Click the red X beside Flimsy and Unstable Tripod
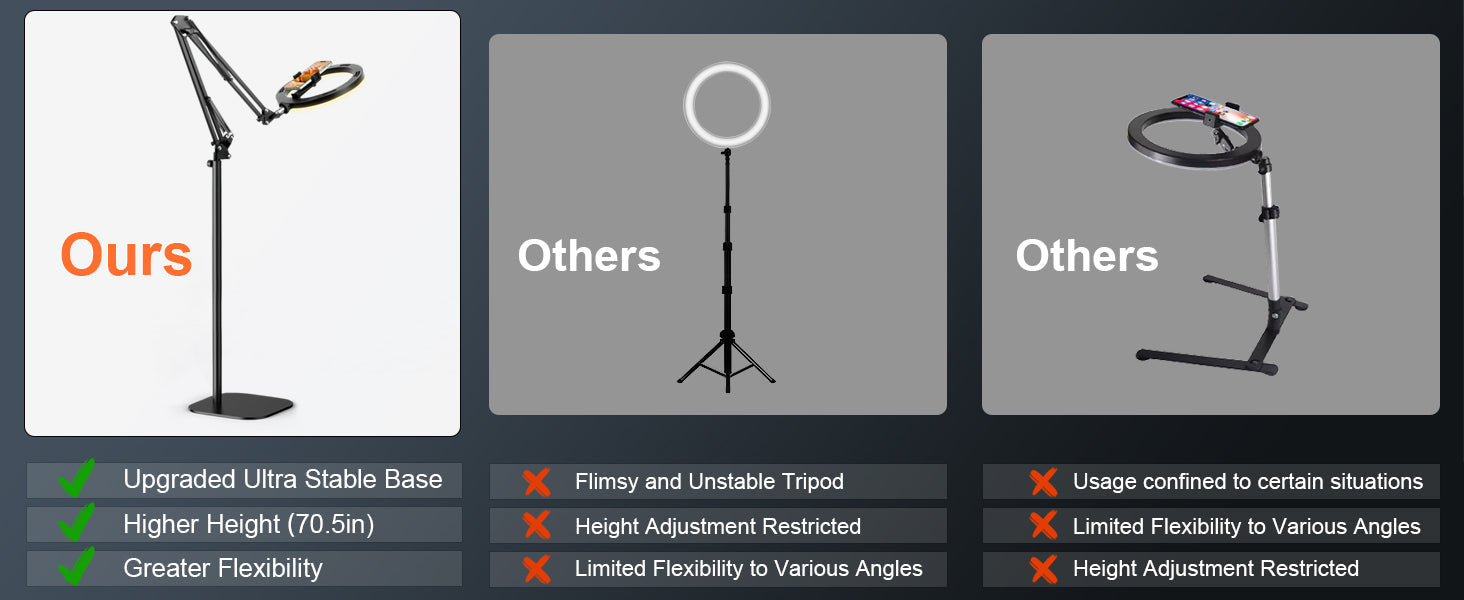 coord(537,482)
